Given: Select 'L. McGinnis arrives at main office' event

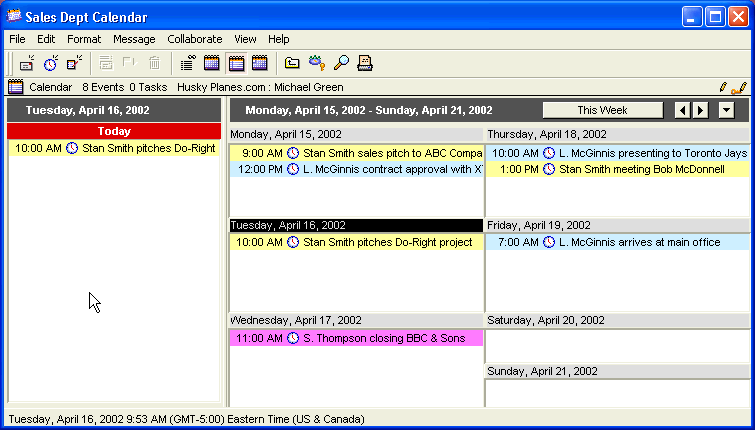Looking at the screenshot, I should [618, 242].
